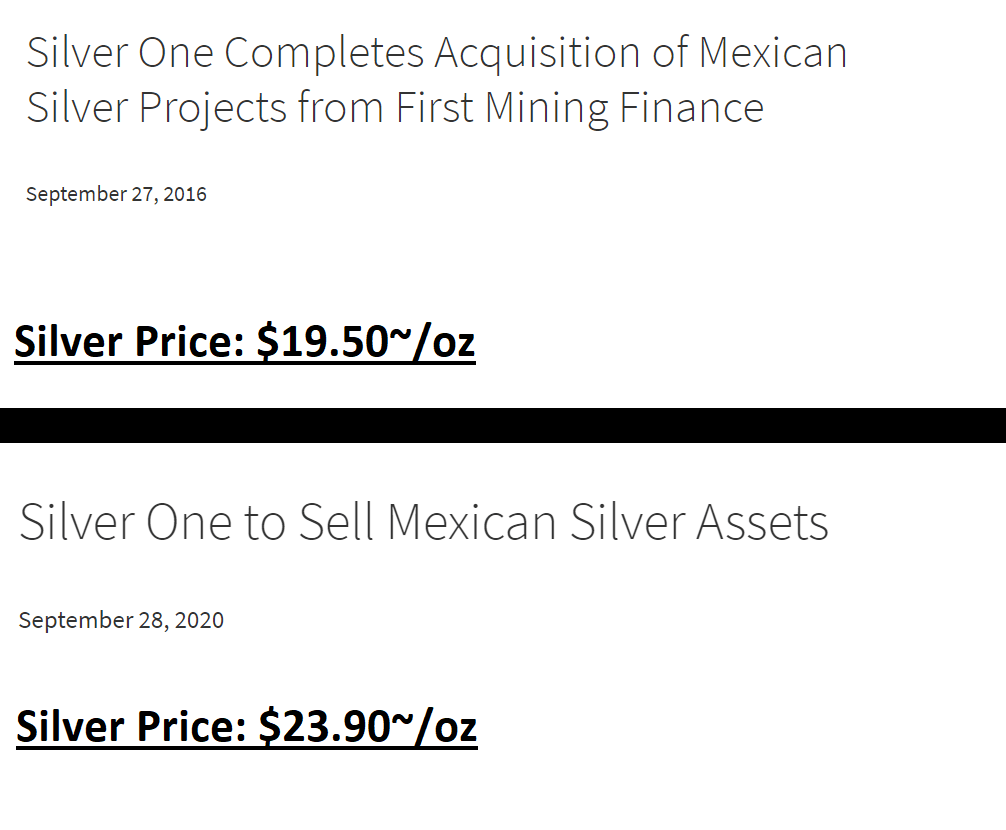Click the '/oz' unit after $23.90
Viewport: 1006px width, 830px height.
point(445,727)
